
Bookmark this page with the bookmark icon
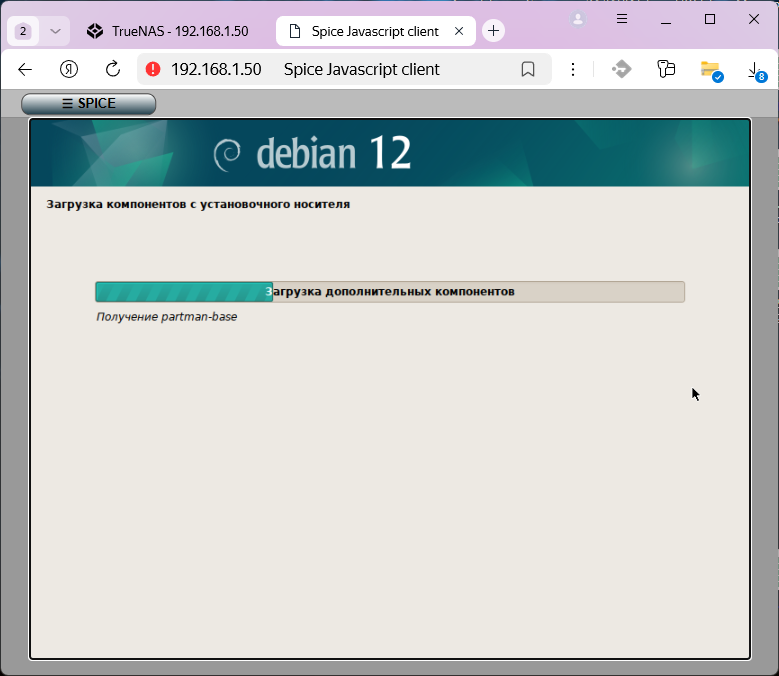click(x=528, y=70)
